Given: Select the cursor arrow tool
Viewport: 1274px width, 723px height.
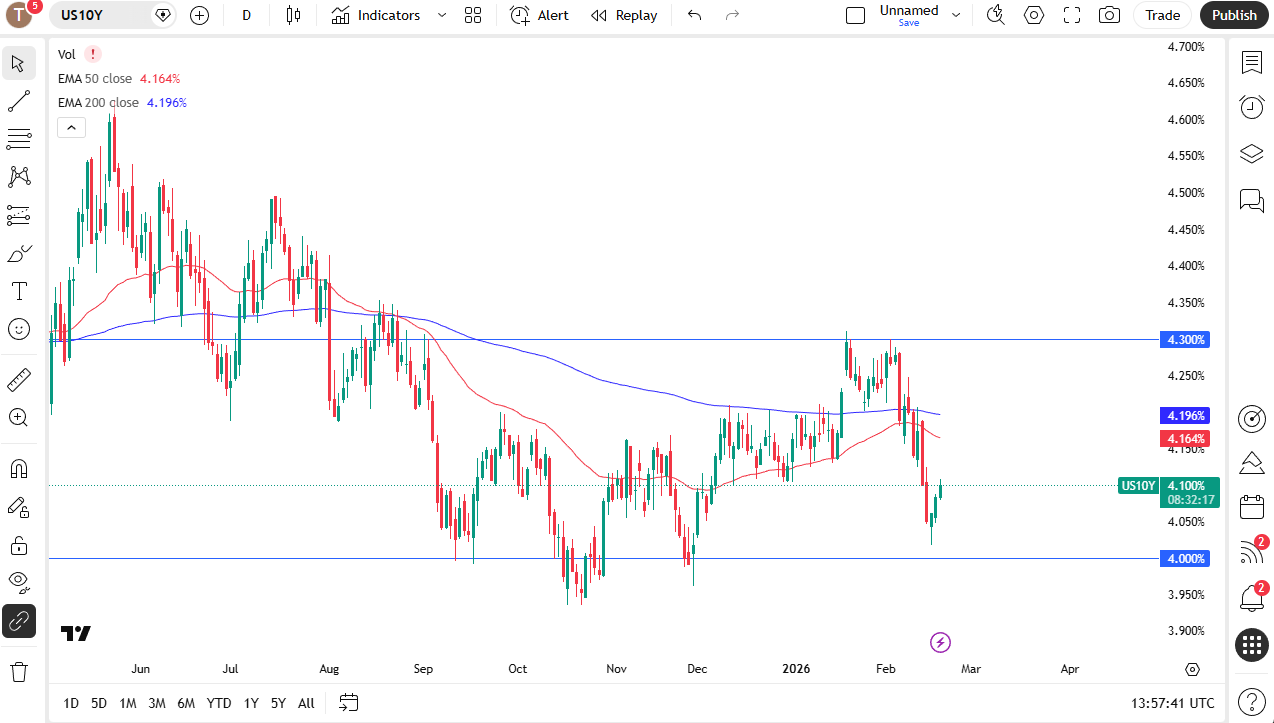Looking at the screenshot, I should (18, 63).
